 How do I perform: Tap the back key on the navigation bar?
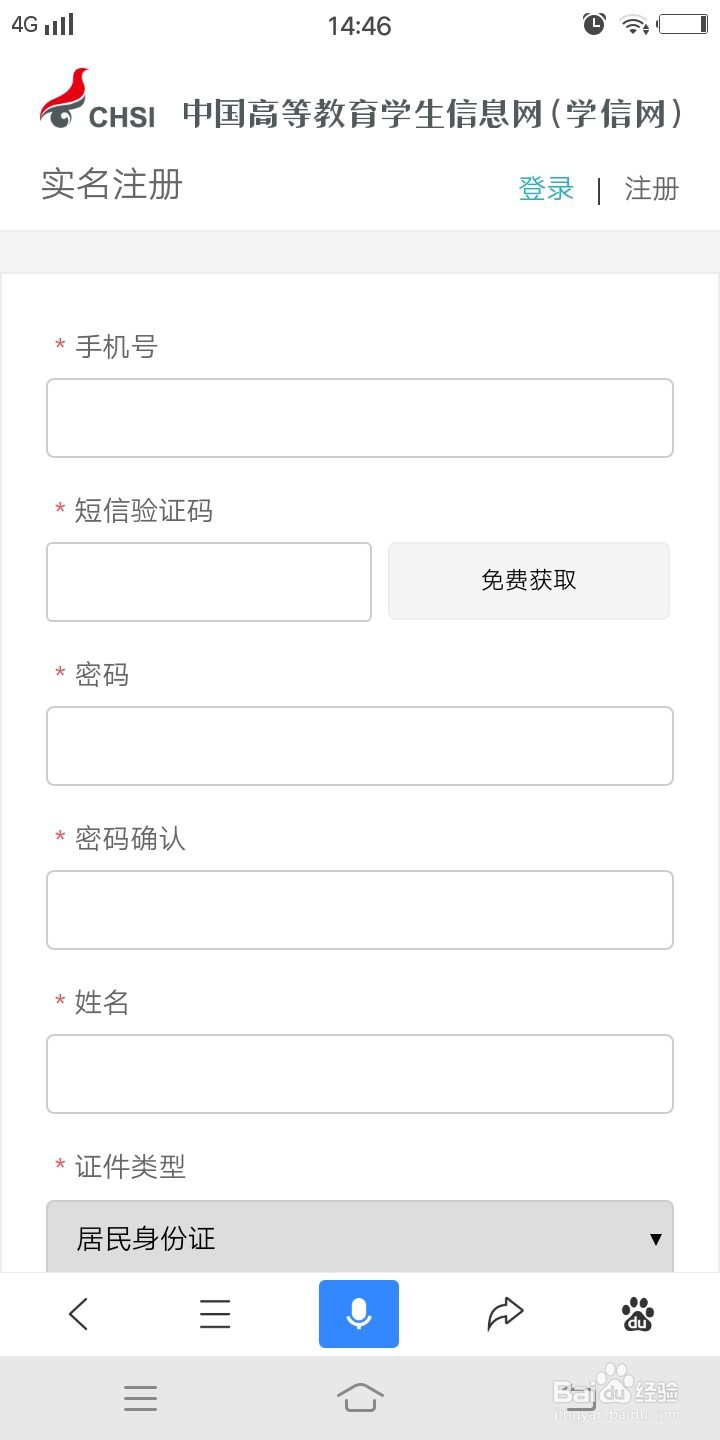tap(580, 1397)
